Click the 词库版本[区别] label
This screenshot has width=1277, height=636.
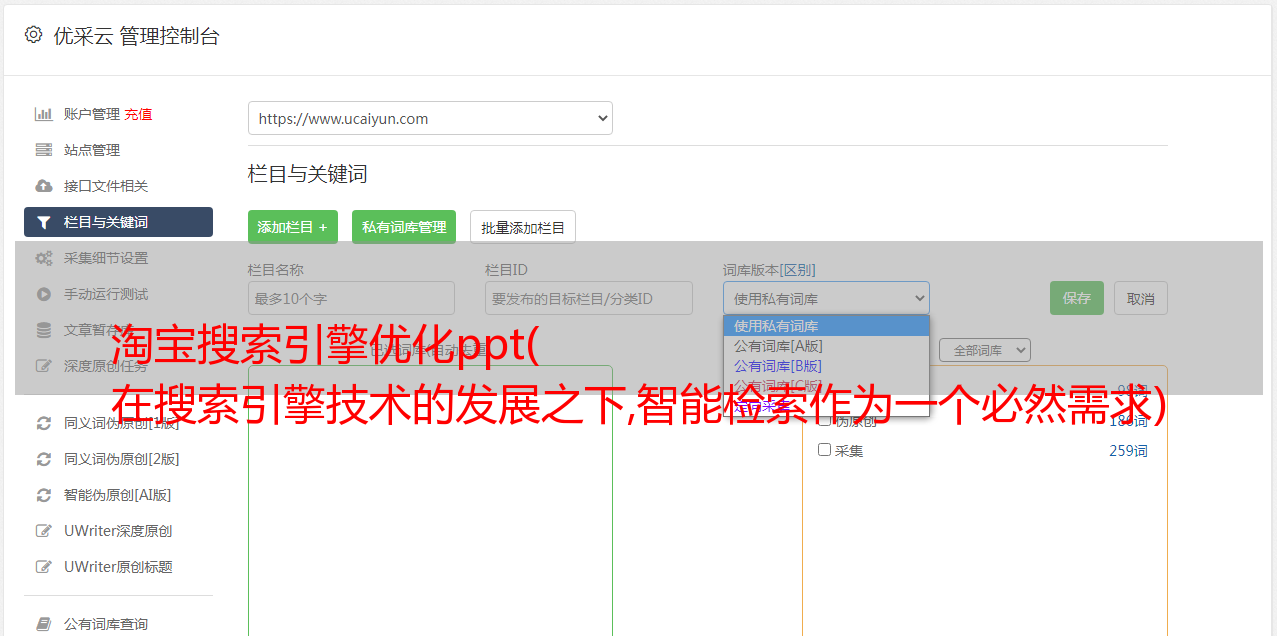769,270
